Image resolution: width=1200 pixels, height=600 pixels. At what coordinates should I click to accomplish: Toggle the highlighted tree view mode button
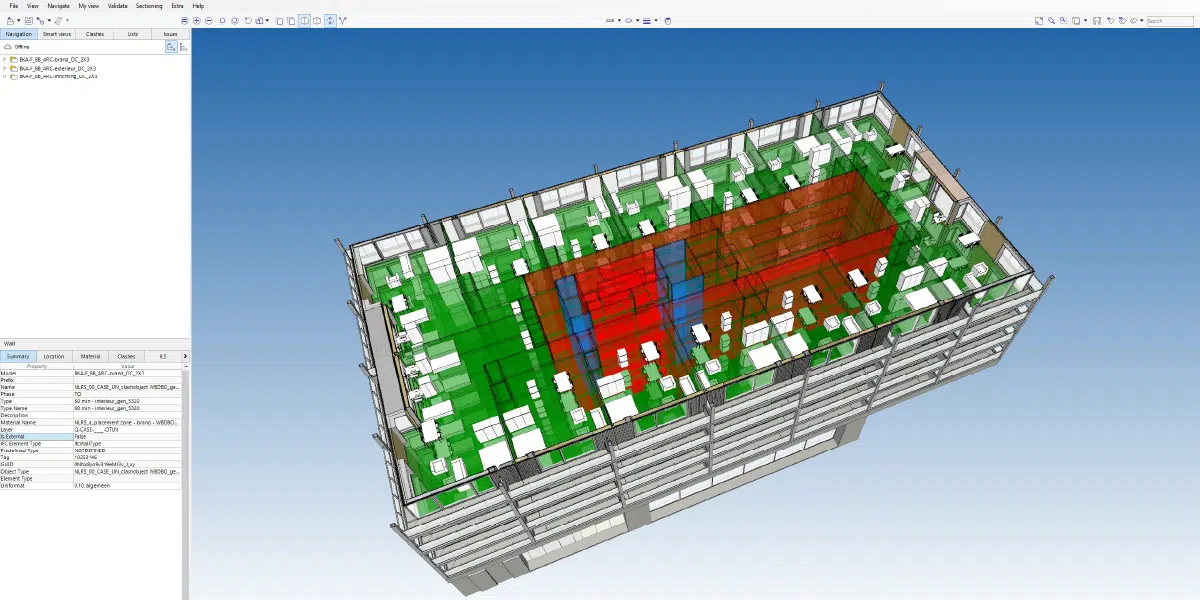click(x=171, y=46)
